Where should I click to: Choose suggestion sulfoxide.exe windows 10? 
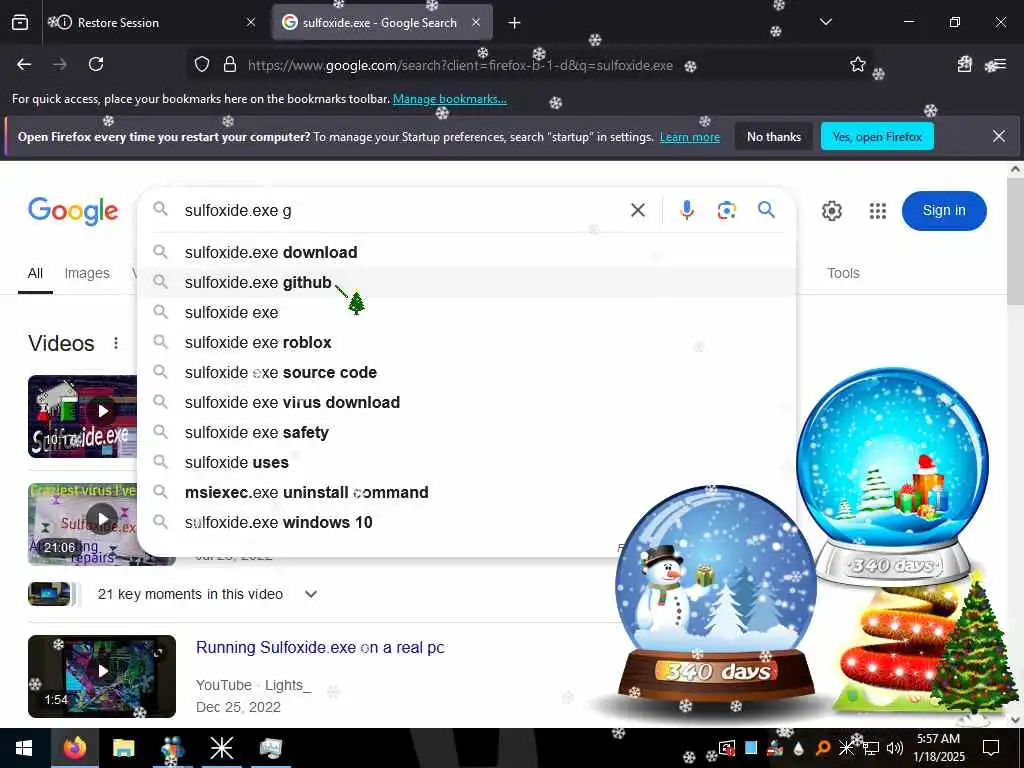pos(466,522)
